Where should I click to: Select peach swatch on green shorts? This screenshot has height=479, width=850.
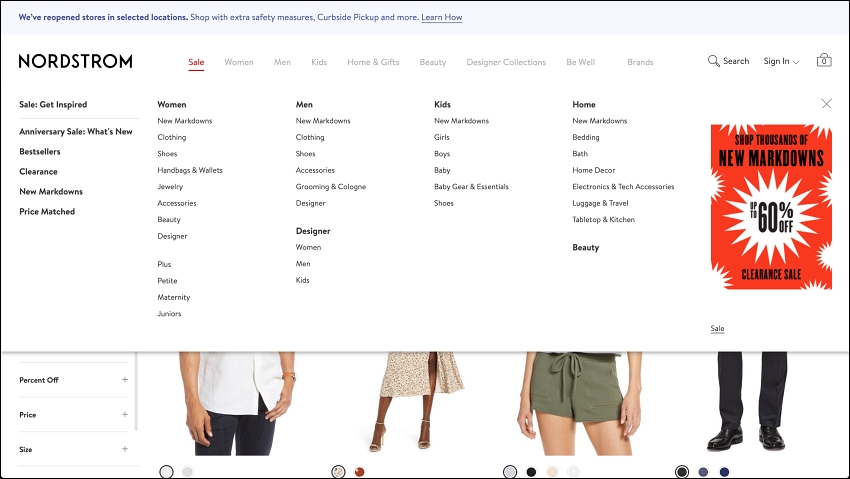[x=552, y=472]
